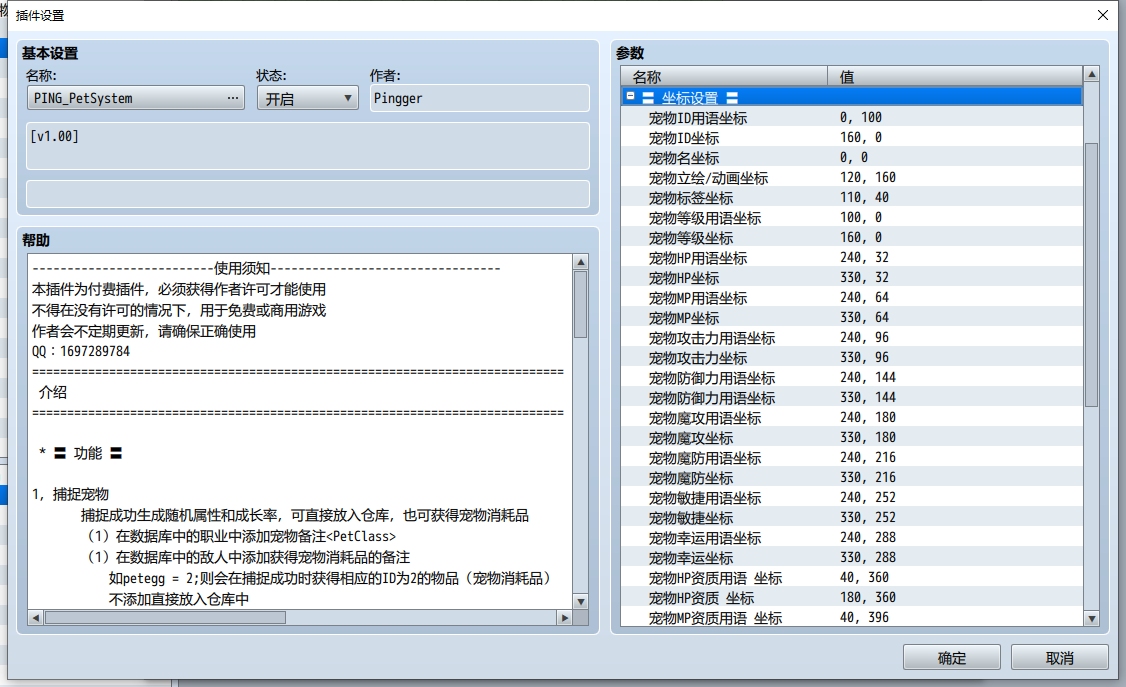This screenshot has height=687, width=1126.
Task: Click the description field showing [v1.00]
Action: click(307, 146)
